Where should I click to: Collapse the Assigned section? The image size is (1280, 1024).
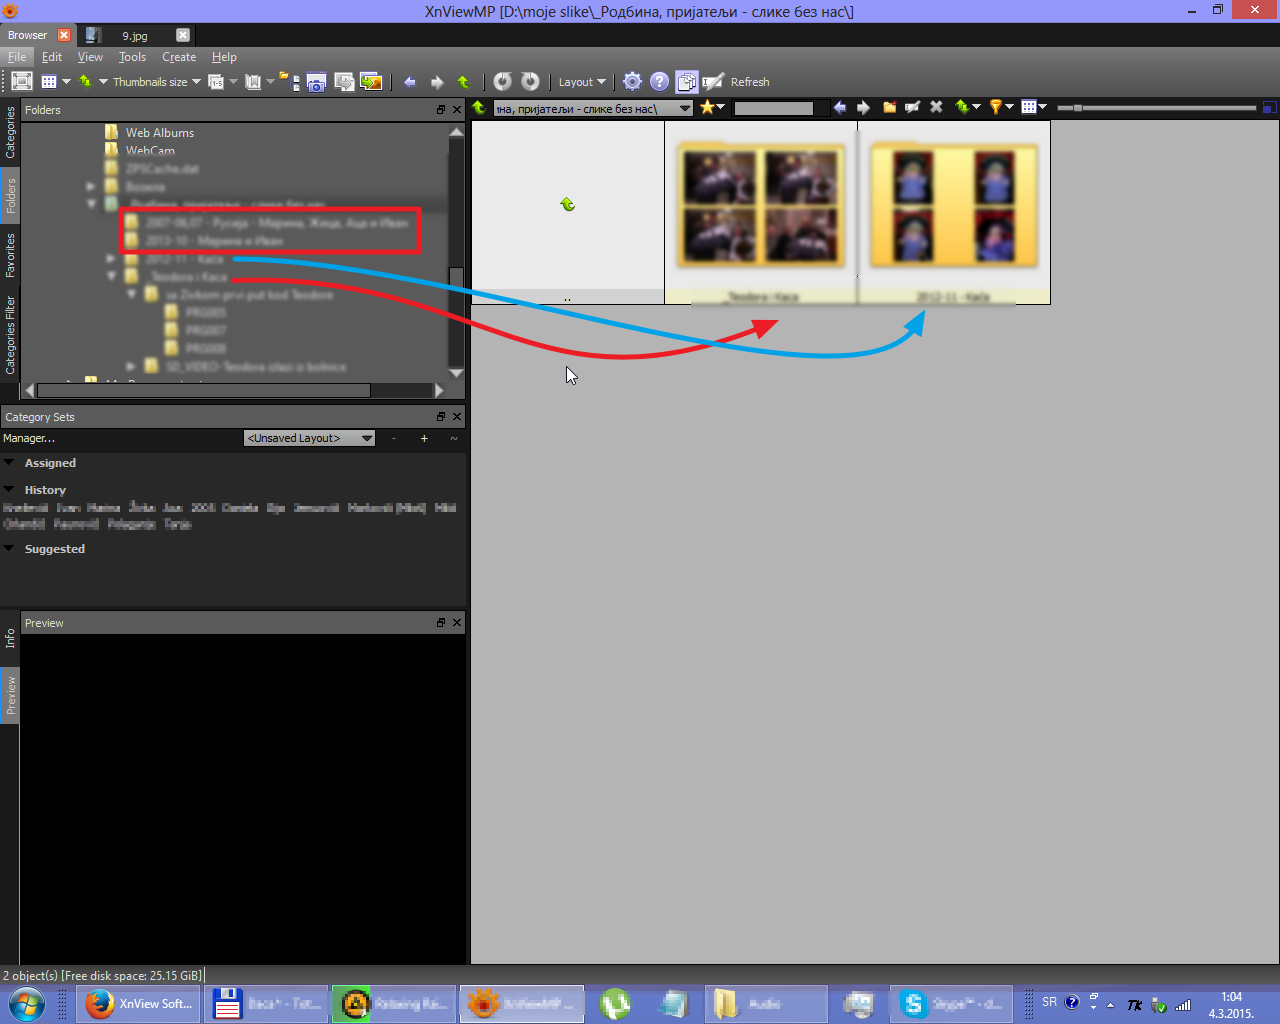[9, 463]
